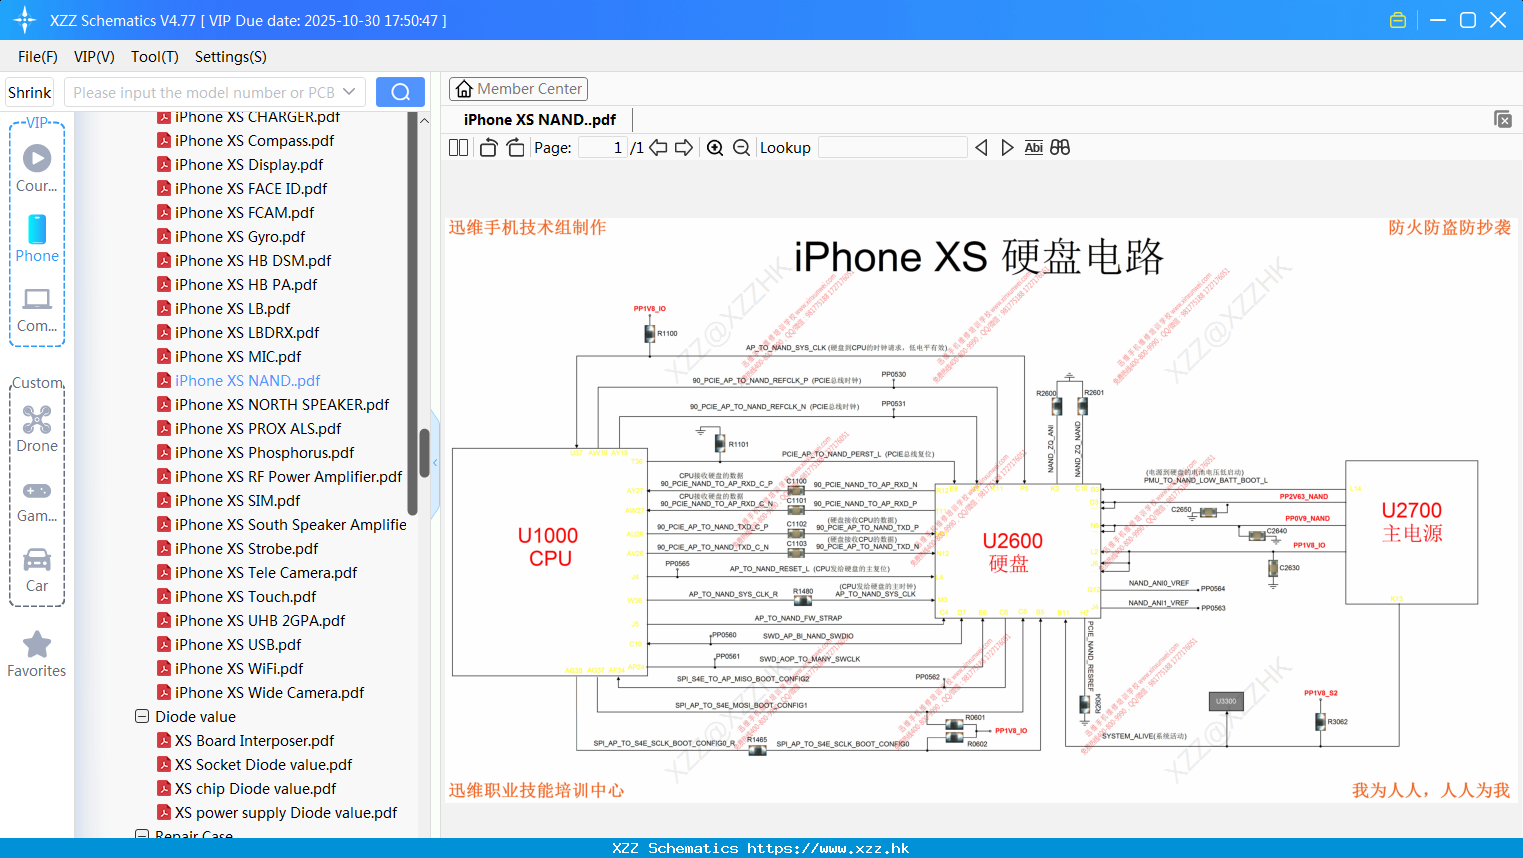
Task: Click the binoculars search icon
Action: 1060,148
